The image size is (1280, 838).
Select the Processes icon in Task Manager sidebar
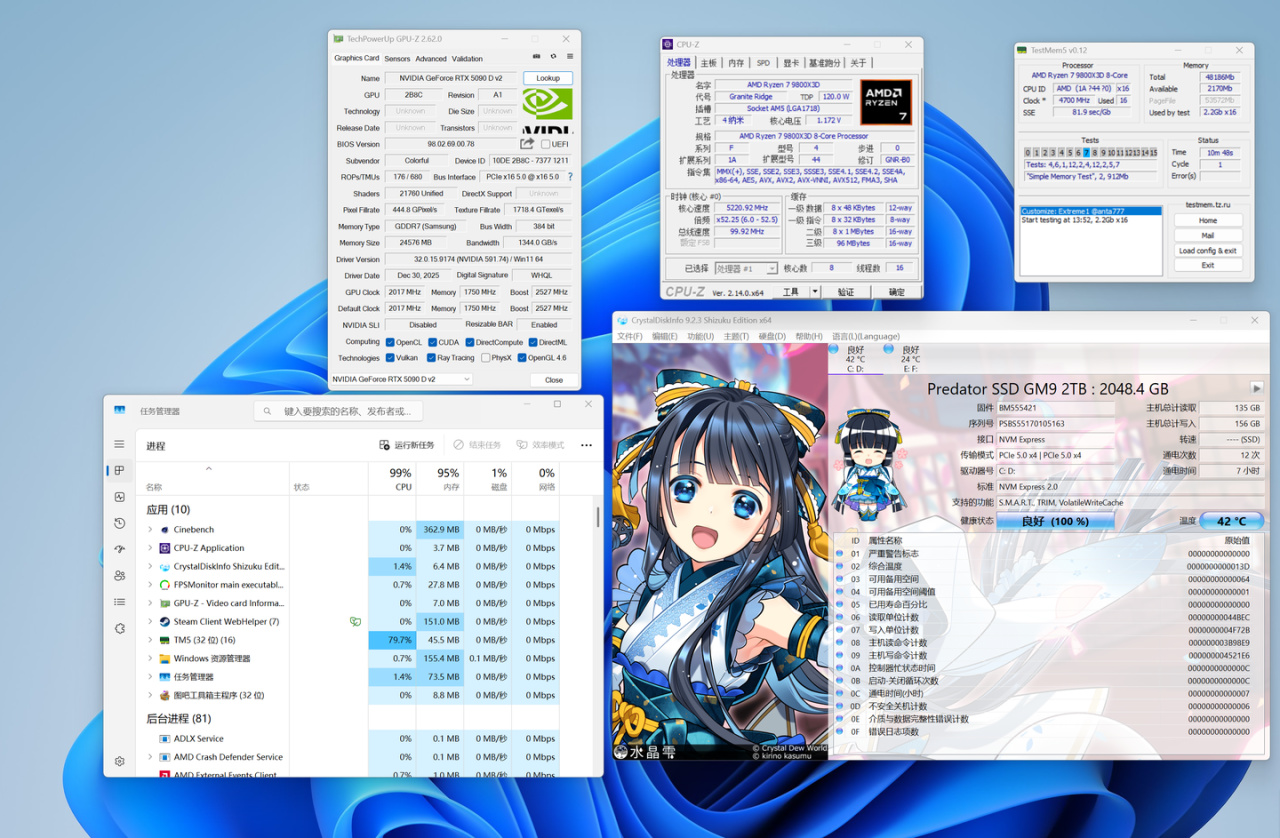pyautogui.click(x=120, y=471)
